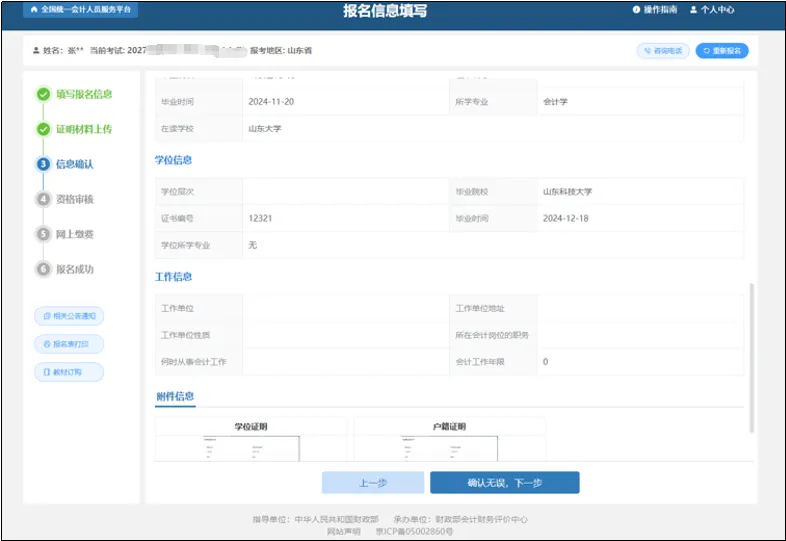Viewport: 786px width, 541px height.
Task: Click the 学位所学专业 value 无
Action: click(x=253, y=245)
